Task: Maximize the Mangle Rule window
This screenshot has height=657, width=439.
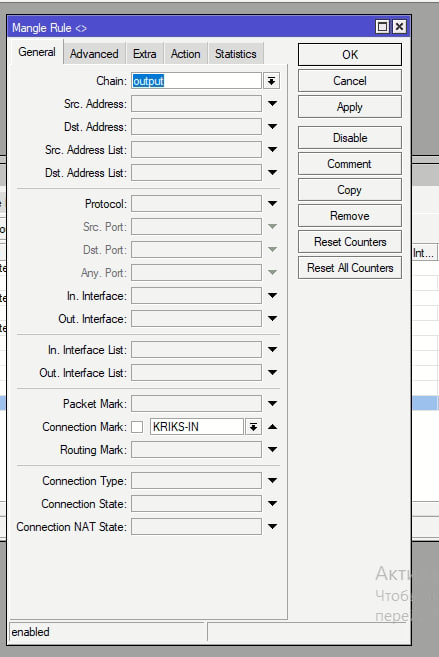Action: (x=382, y=27)
